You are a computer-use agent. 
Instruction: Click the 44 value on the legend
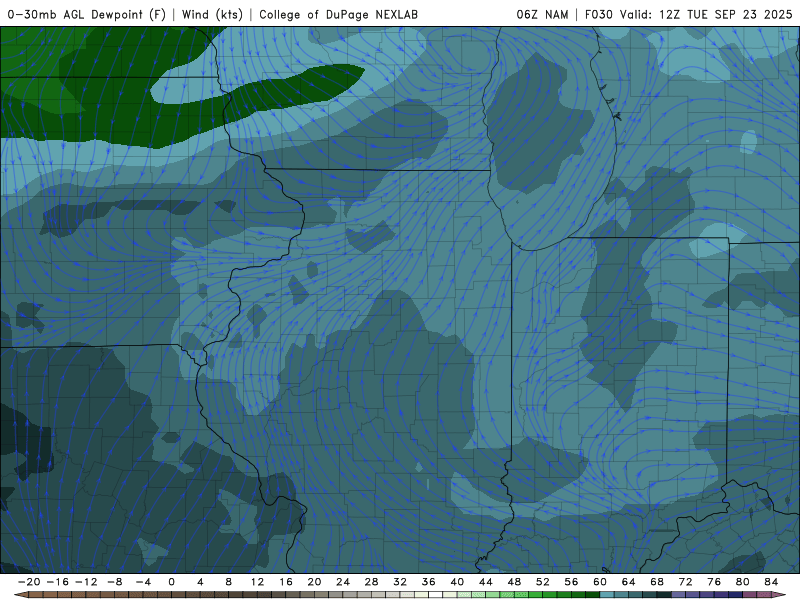[x=486, y=582]
